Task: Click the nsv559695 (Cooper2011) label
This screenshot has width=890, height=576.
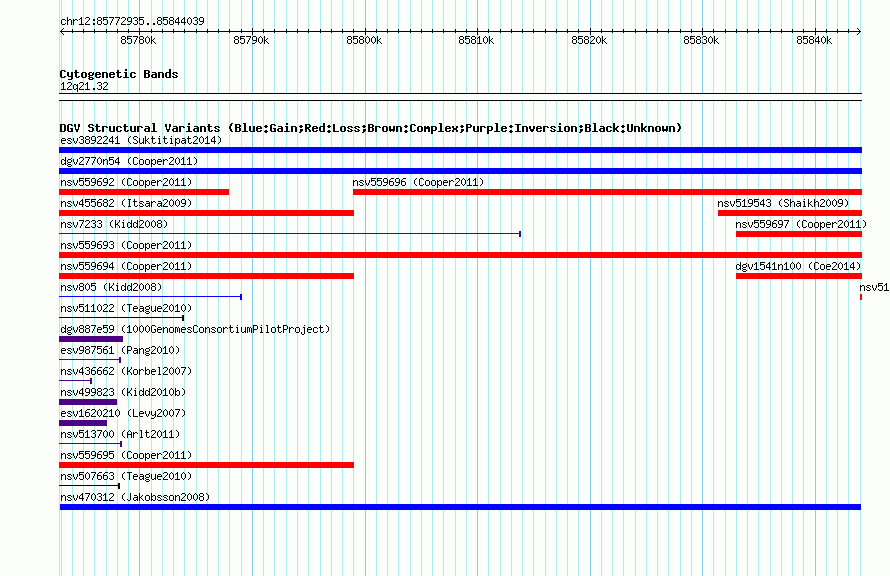Action: coord(126,455)
